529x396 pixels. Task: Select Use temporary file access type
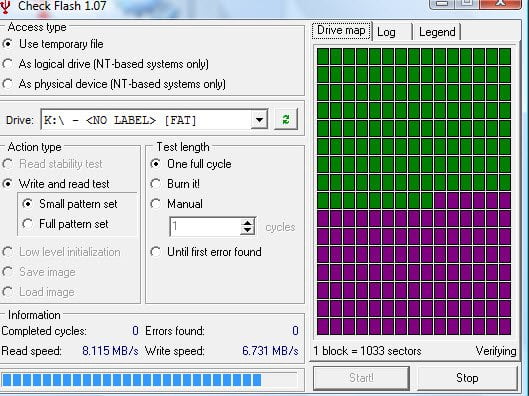point(53,44)
